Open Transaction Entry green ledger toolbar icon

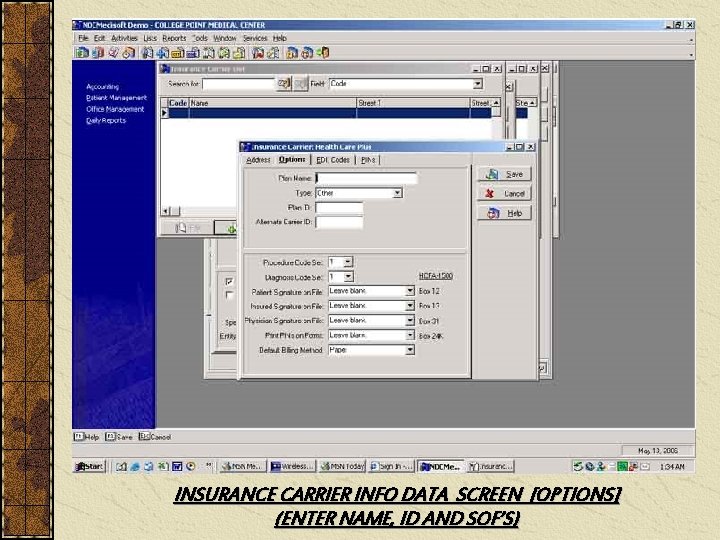point(82,53)
